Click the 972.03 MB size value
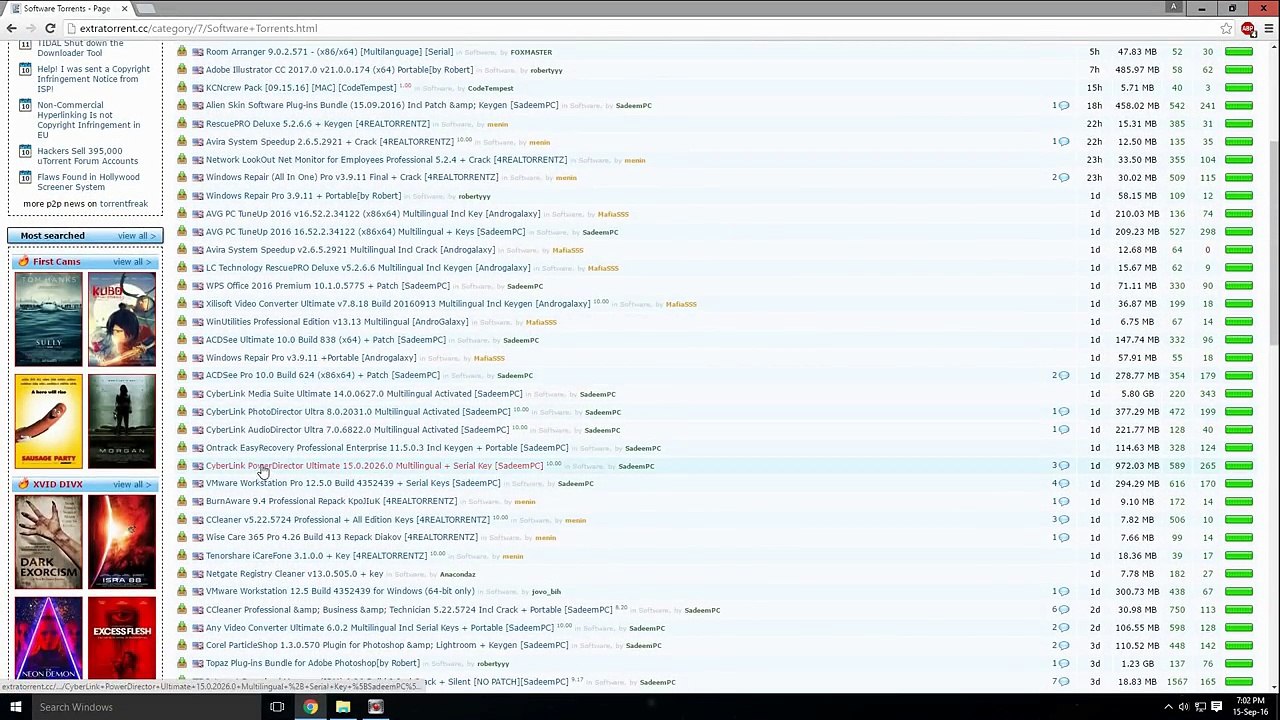The height and width of the screenshot is (720, 1280). (x=1137, y=466)
